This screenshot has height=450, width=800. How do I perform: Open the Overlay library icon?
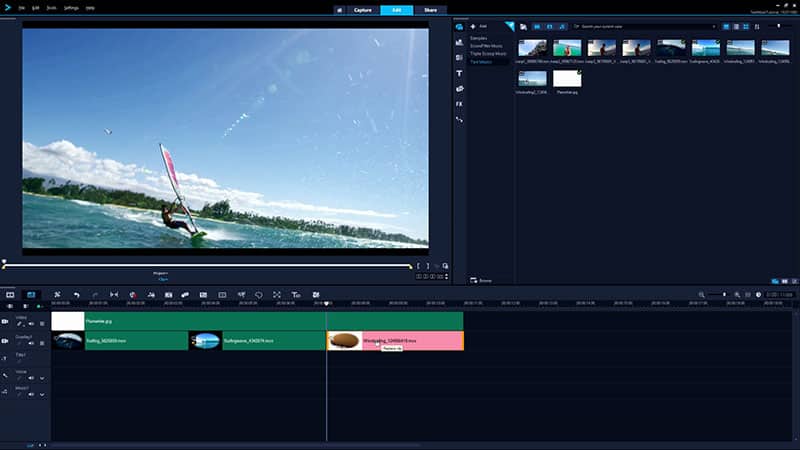pyautogui.click(x=459, y=89)
